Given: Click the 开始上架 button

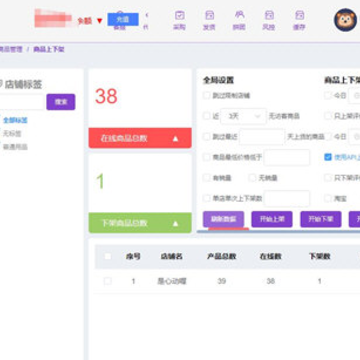Looking at the screenshot, I should pyautogui.click(x=272, y=219).
